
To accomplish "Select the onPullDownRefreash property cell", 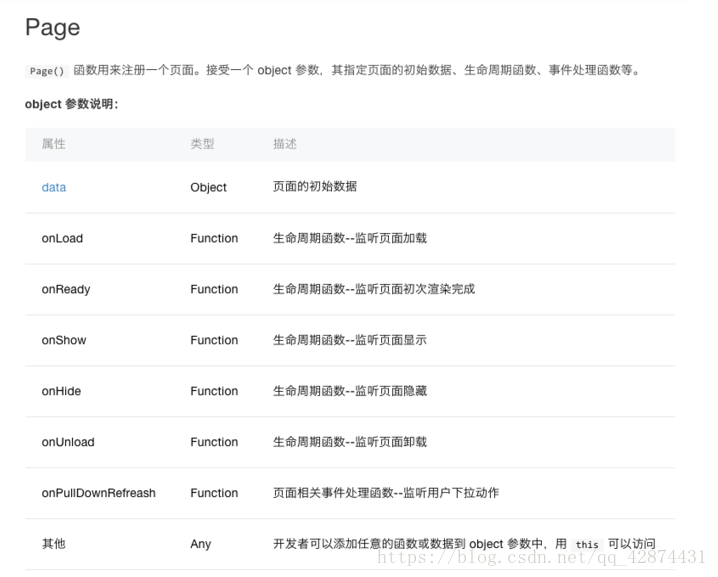I will point(98,493).
